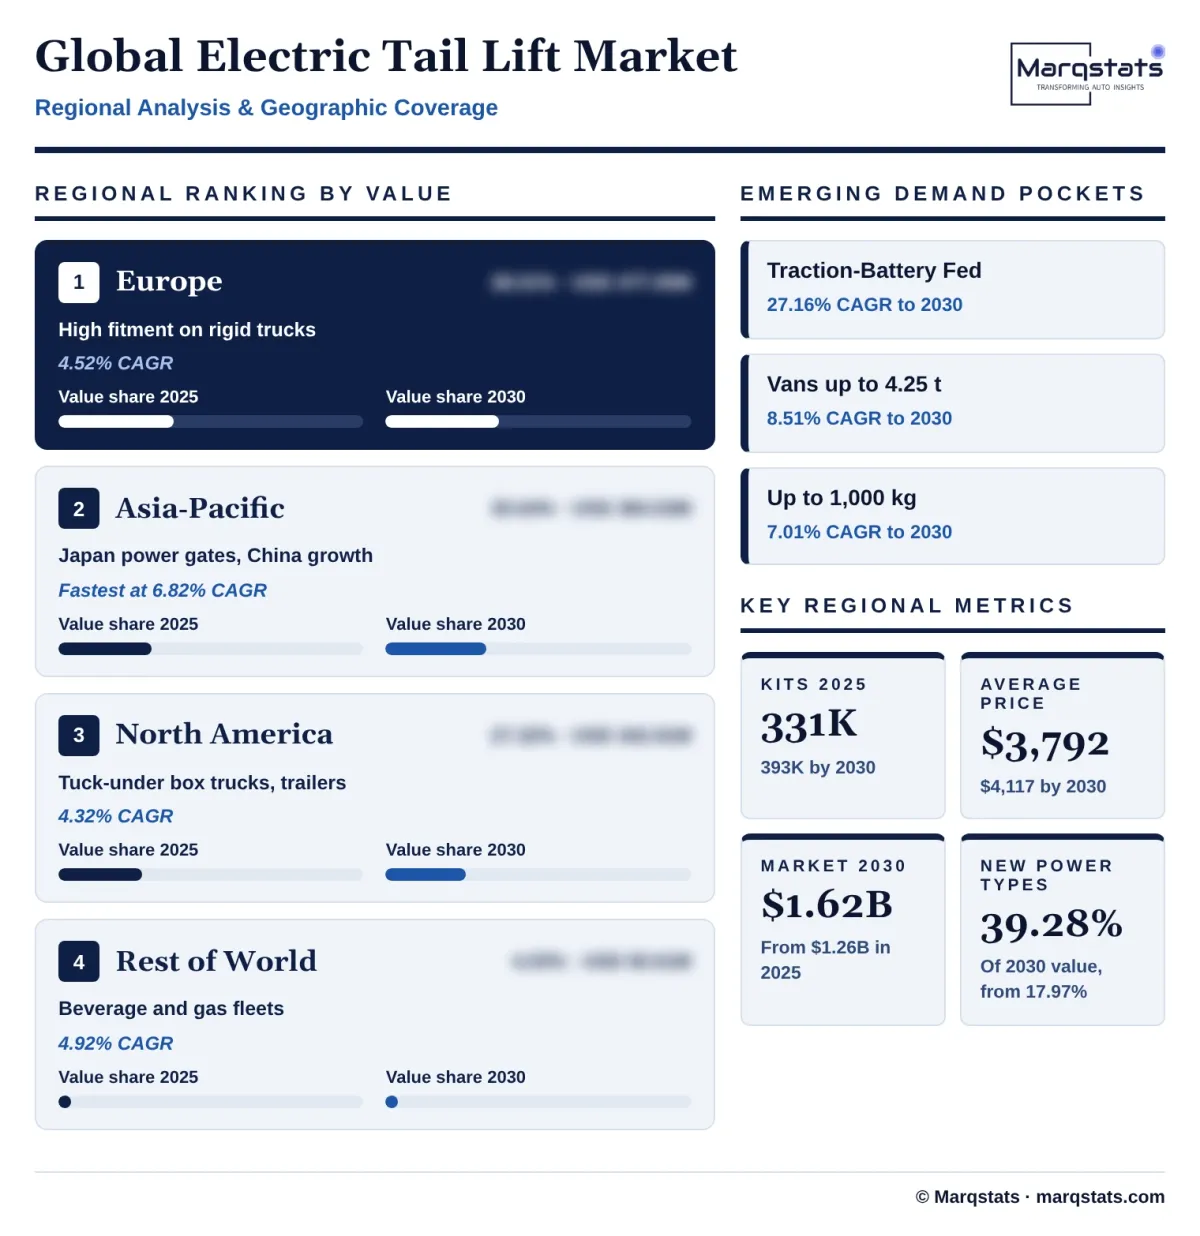This screenshot has width=1200, height=1236.
Task: Click the 331K kits 2025 value
Action: [809, 725]
